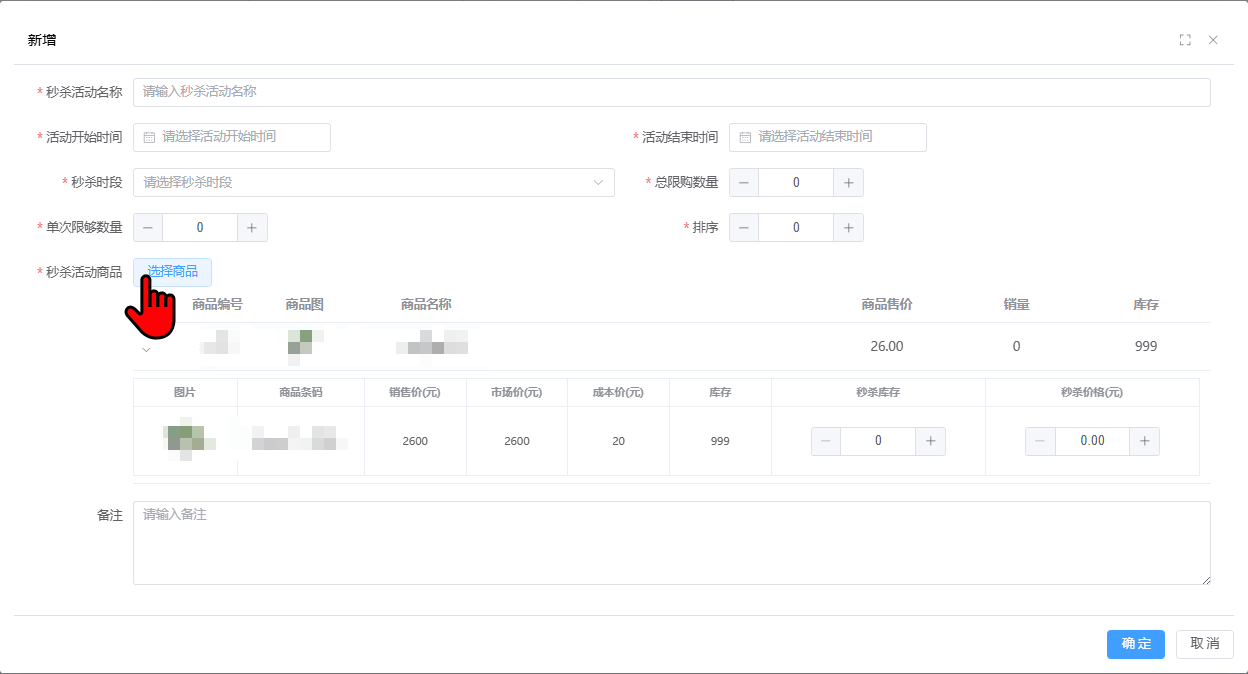The width and height of the screenshot is (1248, 674).
Task: Collapse the expanded product row chevron
Action: pyautogui.click(x=146, y=349)
